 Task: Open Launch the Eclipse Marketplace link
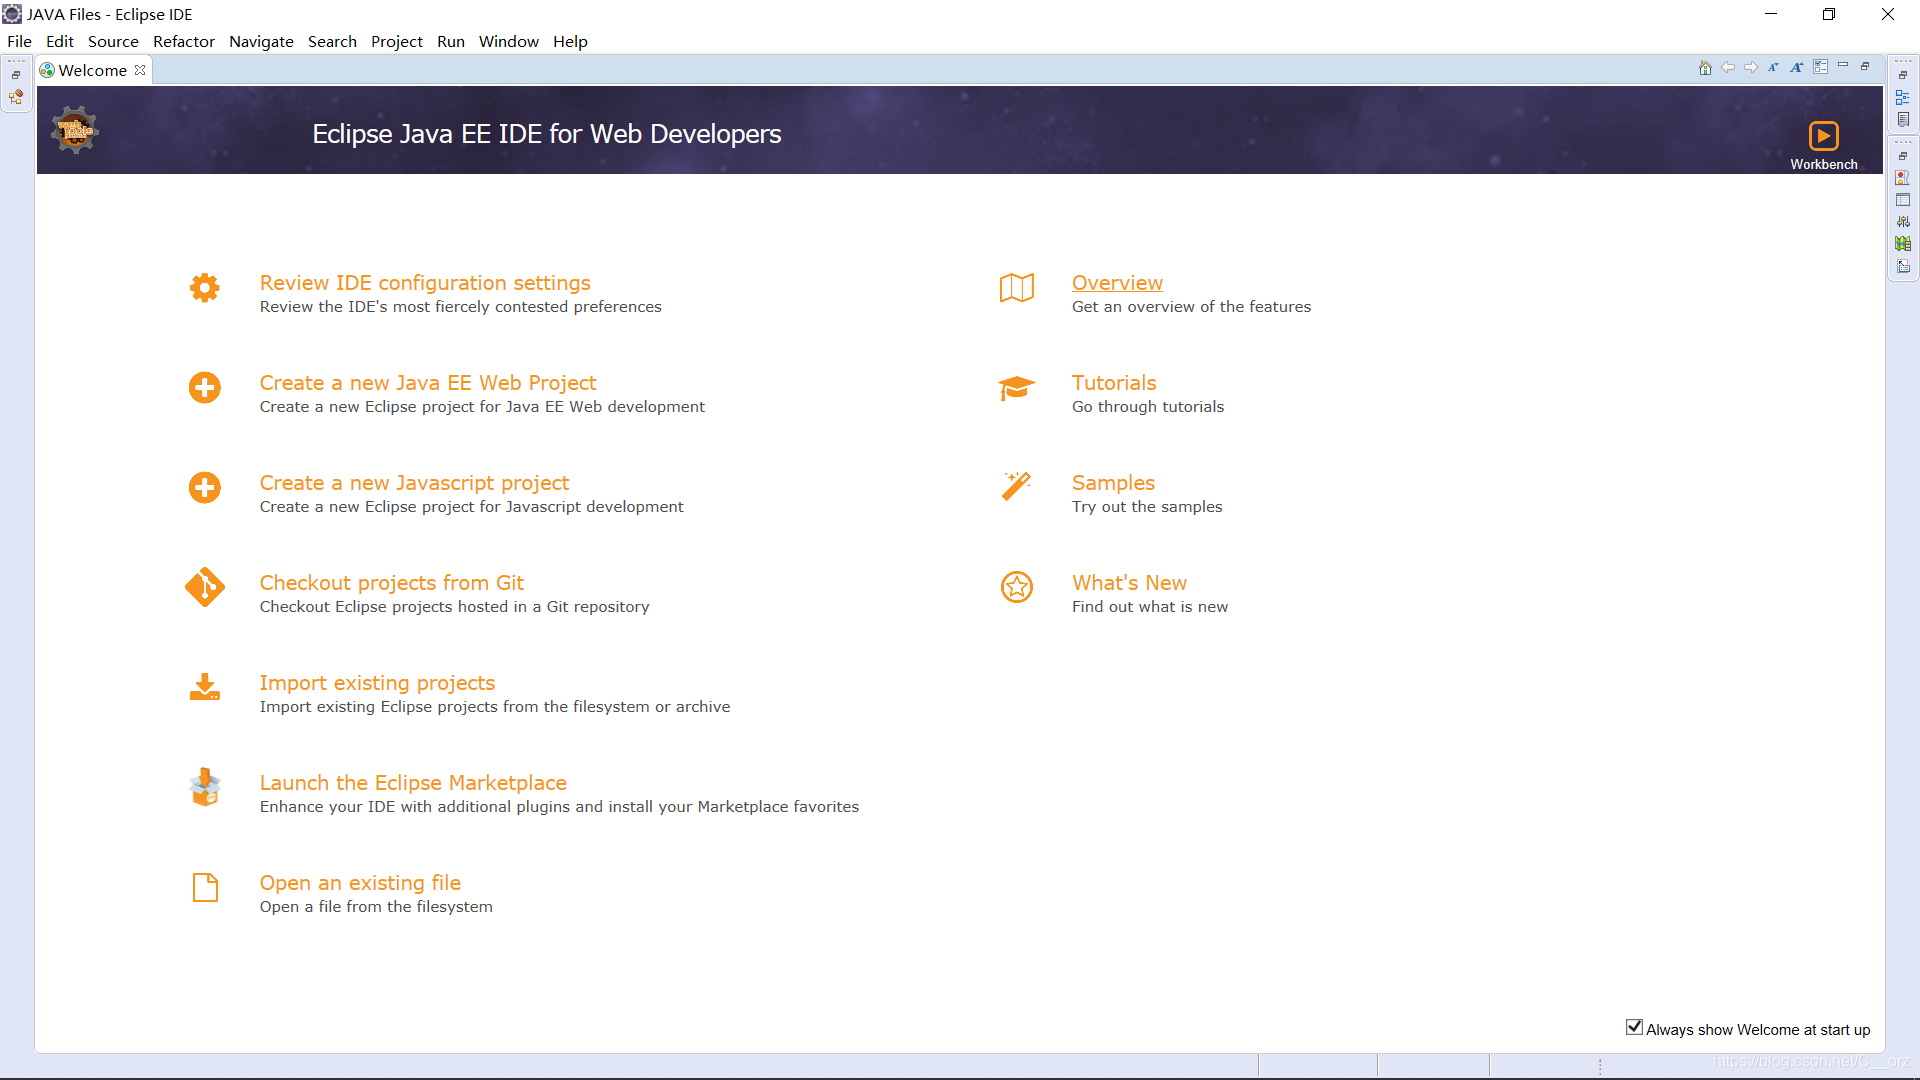tap(413, 783)
